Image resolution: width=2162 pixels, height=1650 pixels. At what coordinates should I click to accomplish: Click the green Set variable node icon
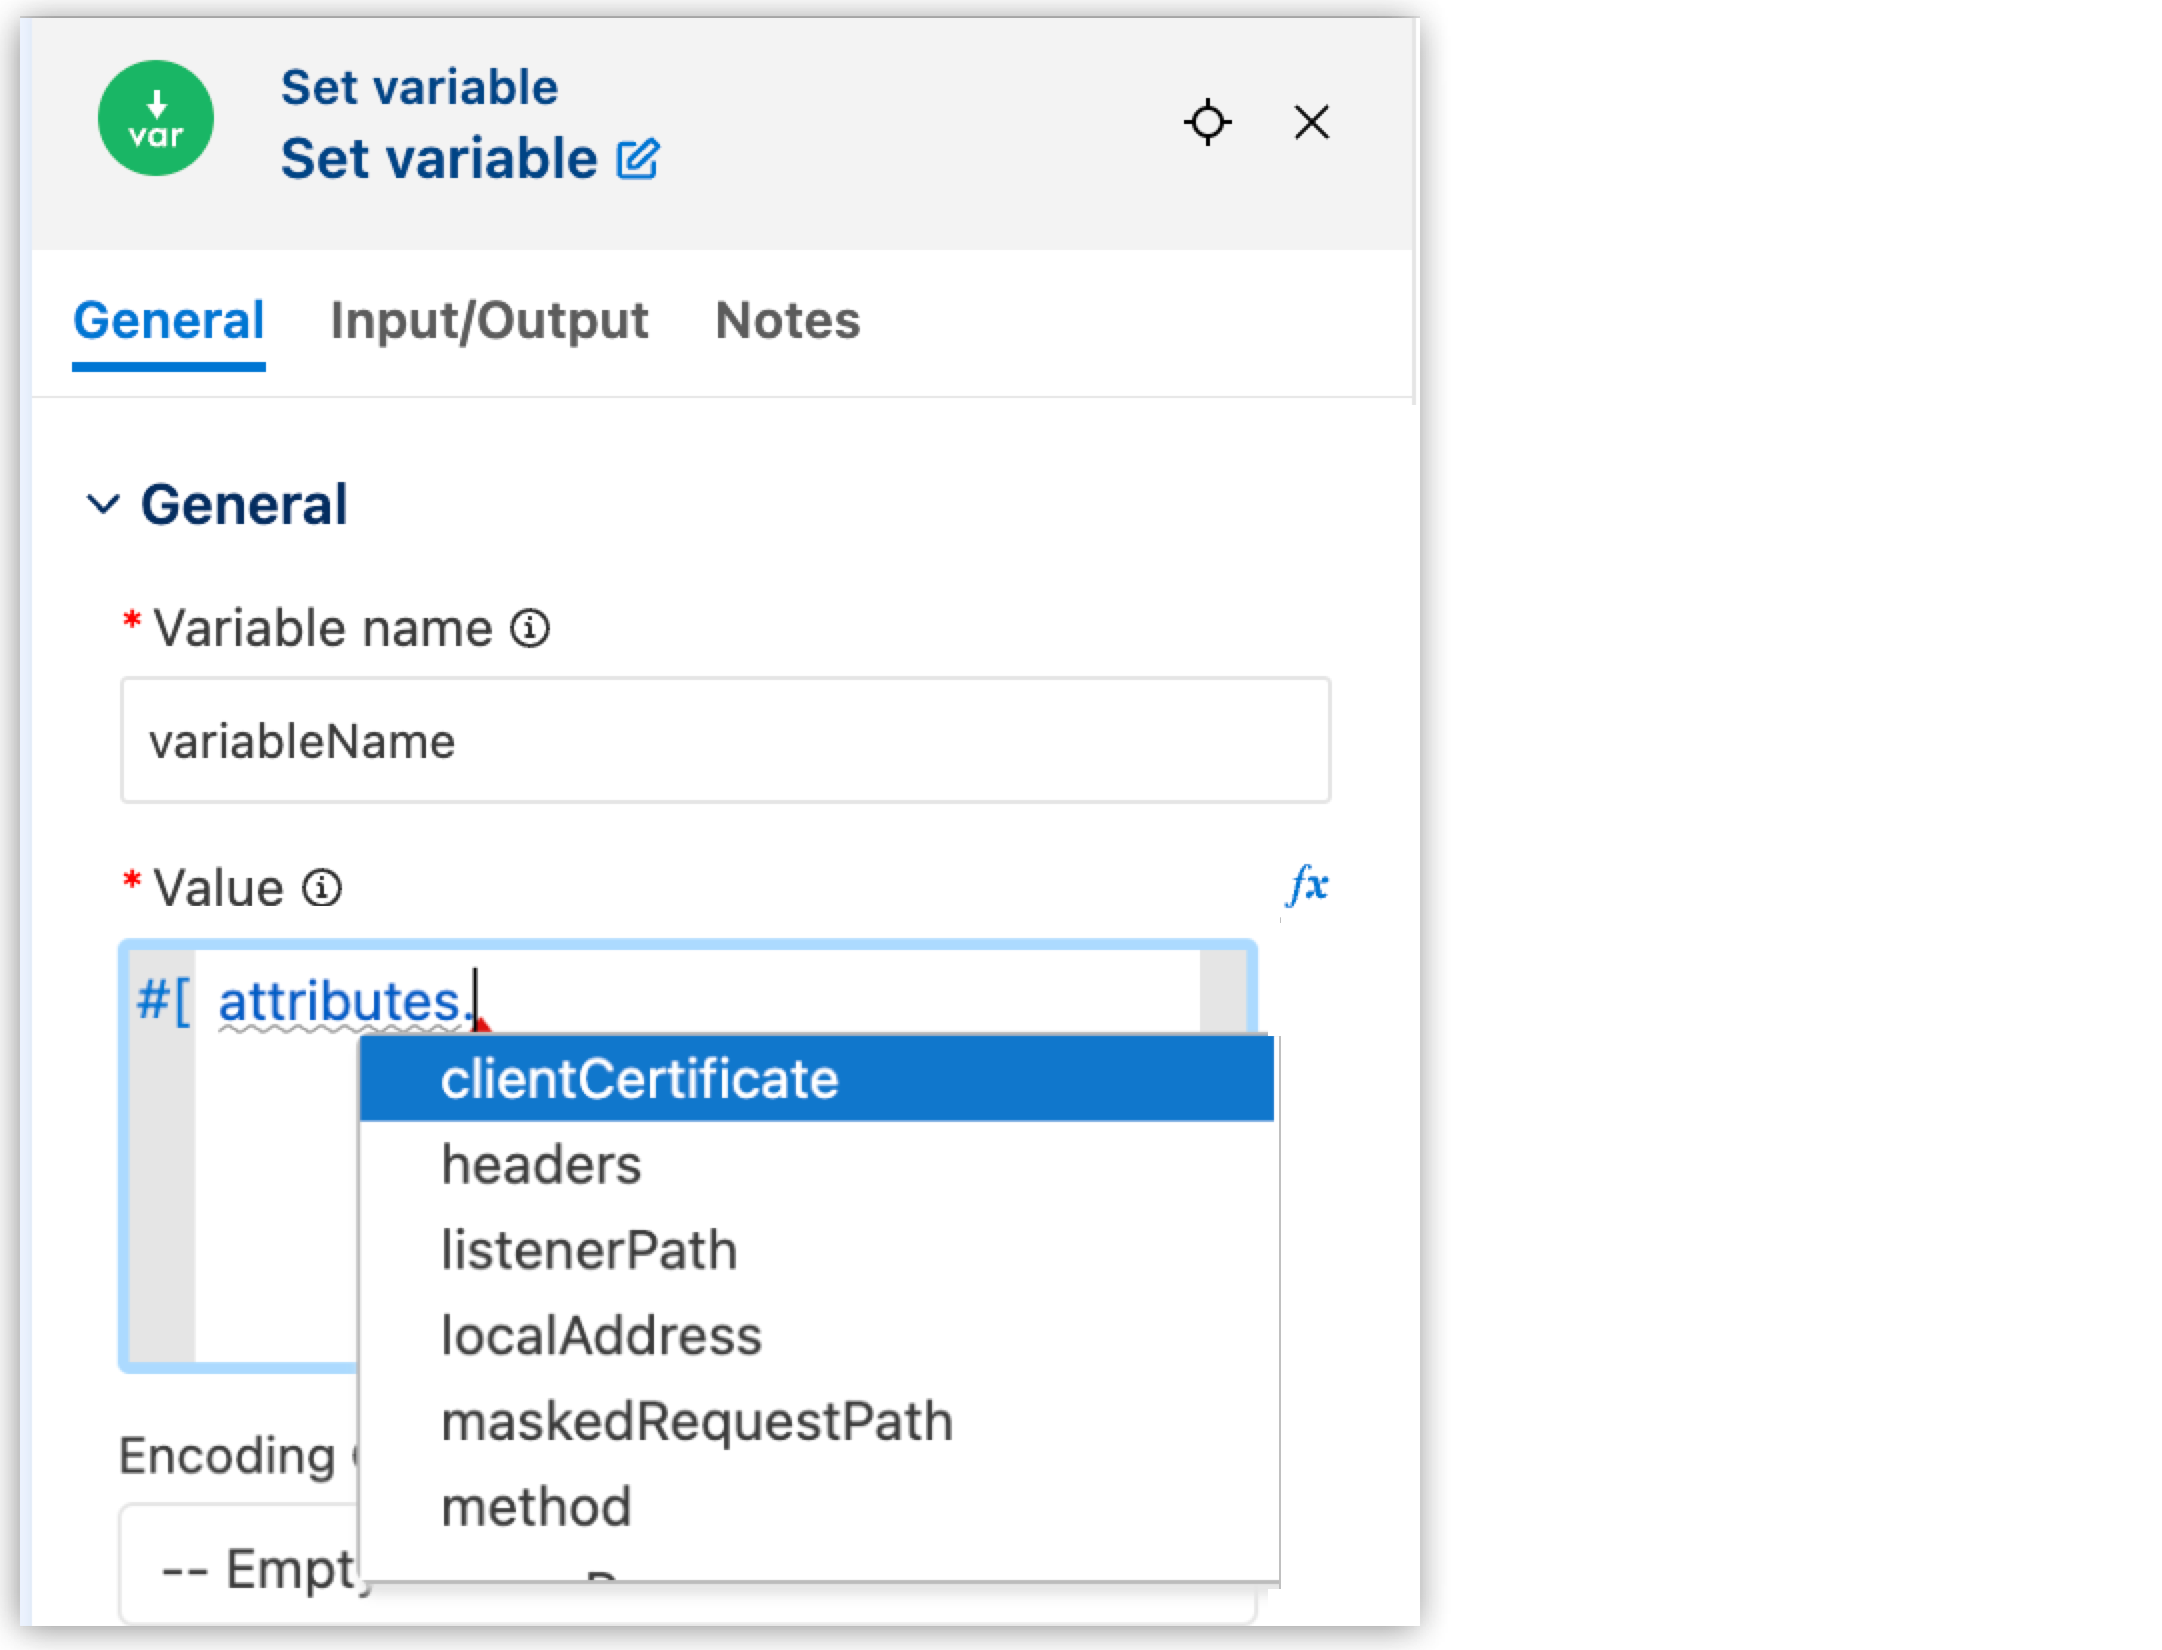pos(157,119)
